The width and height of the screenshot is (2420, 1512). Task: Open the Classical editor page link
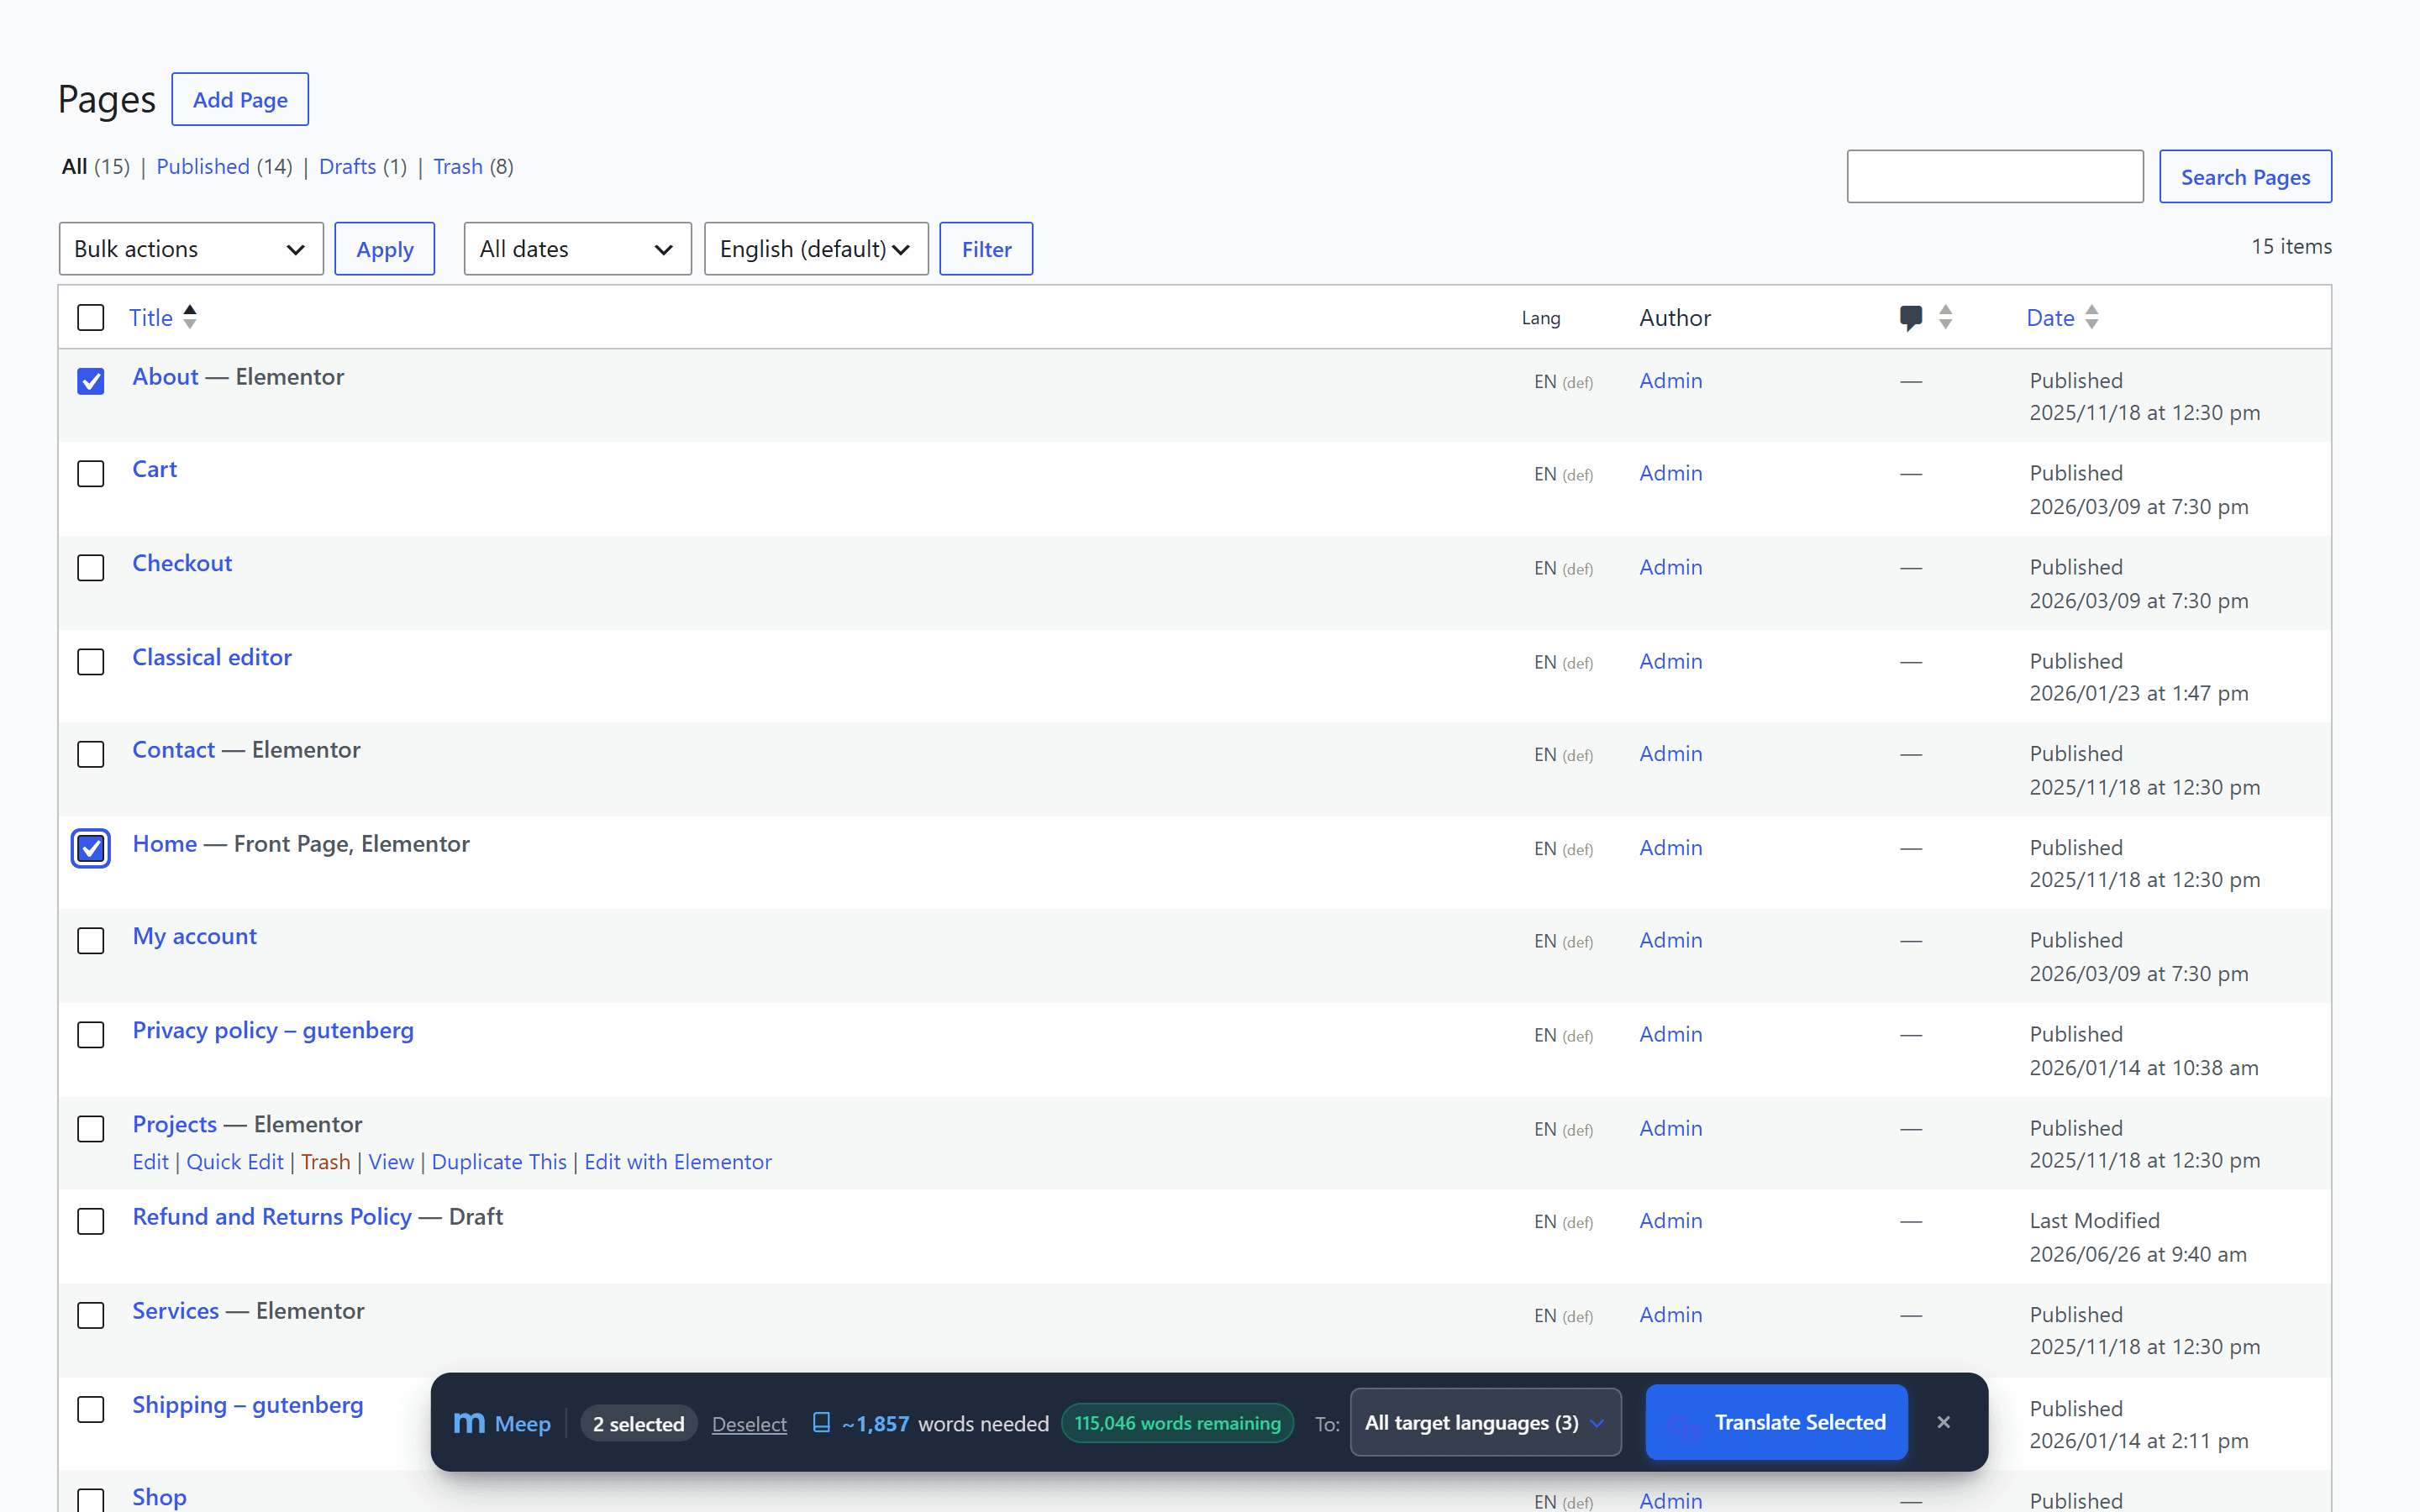[212, 657]
